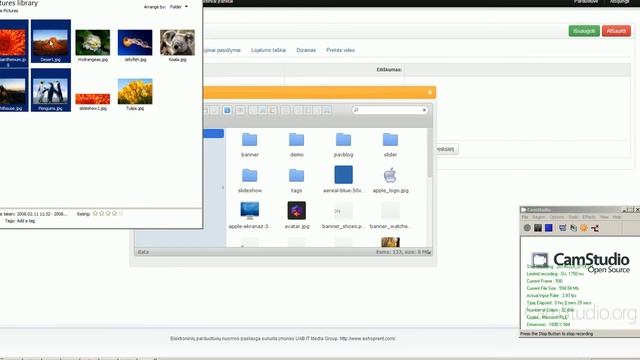Open CamStudio Options menu
The image size is (640, 360).
pyautogui.click(x=557, y=217)
